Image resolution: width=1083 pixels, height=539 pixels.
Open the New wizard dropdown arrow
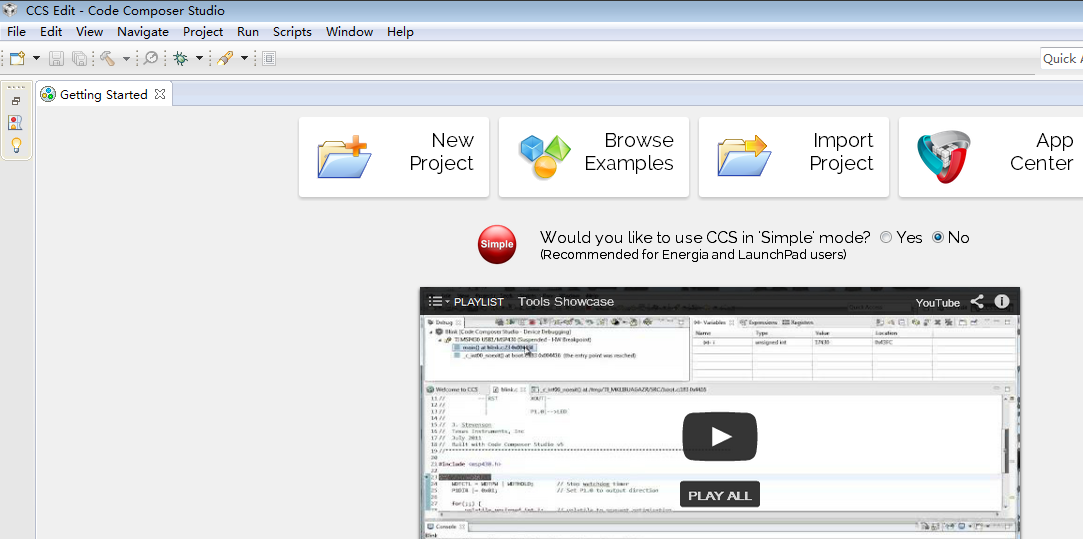tap(37, 59)
